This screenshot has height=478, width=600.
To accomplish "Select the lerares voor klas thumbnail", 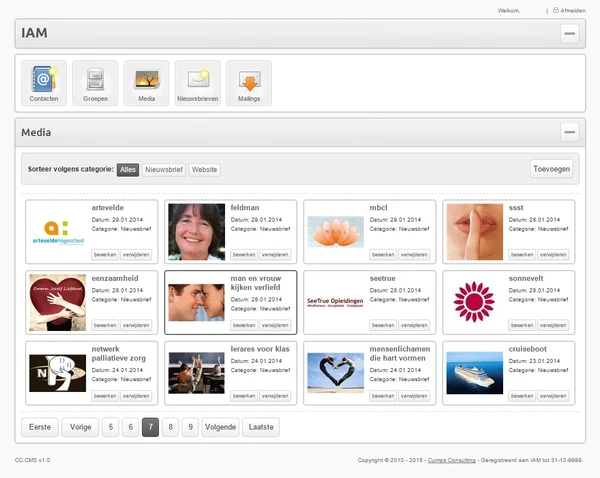I will (197, 373).
